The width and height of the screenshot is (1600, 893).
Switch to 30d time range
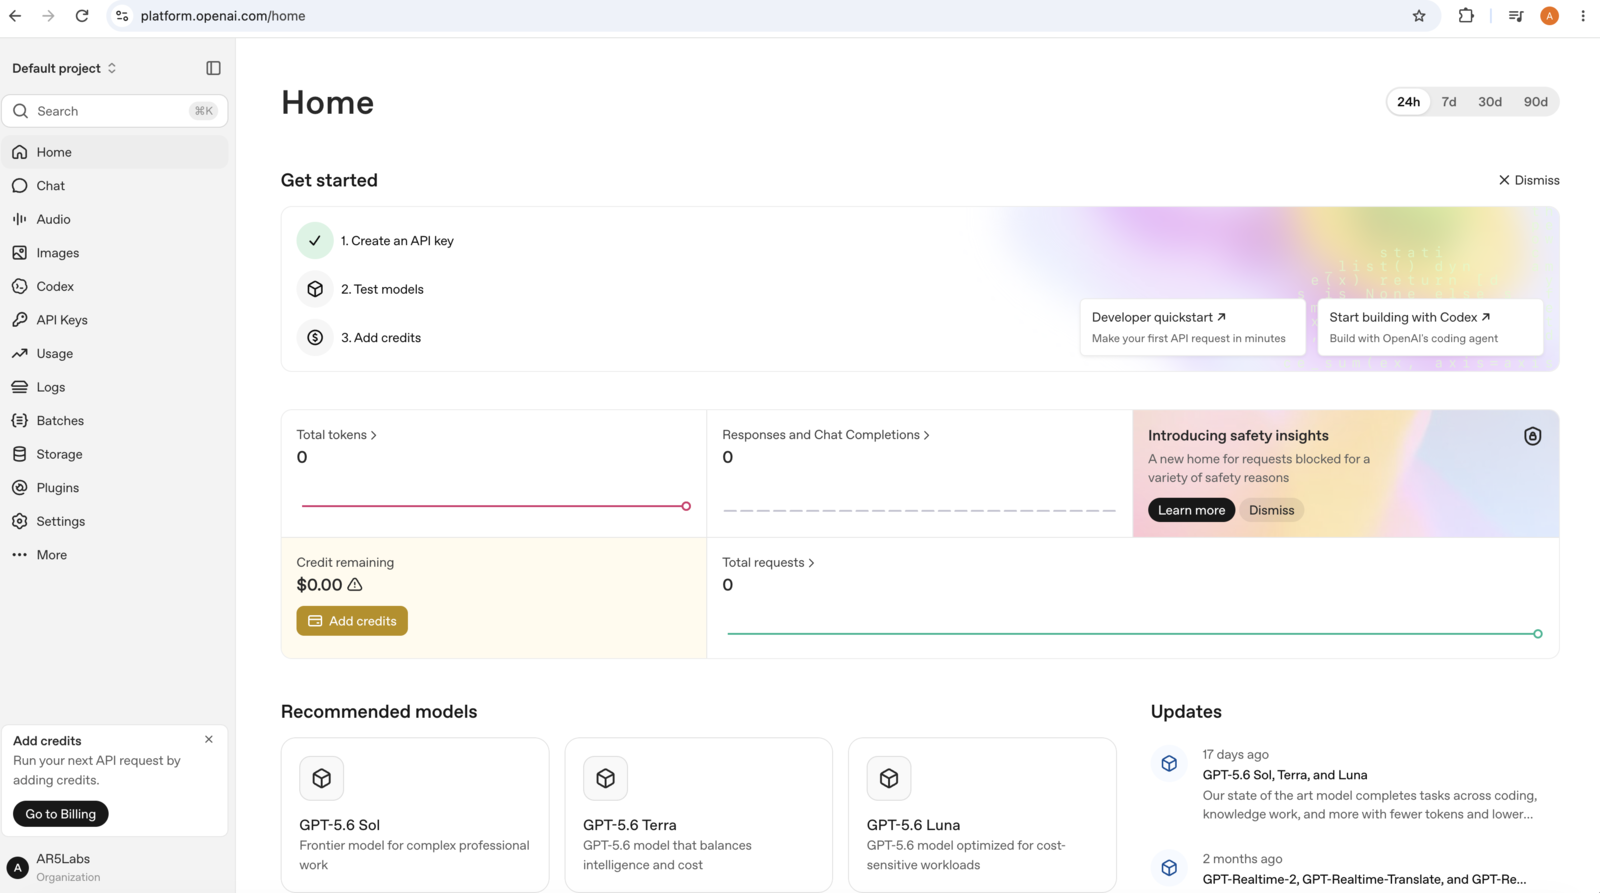(1490, 102)
